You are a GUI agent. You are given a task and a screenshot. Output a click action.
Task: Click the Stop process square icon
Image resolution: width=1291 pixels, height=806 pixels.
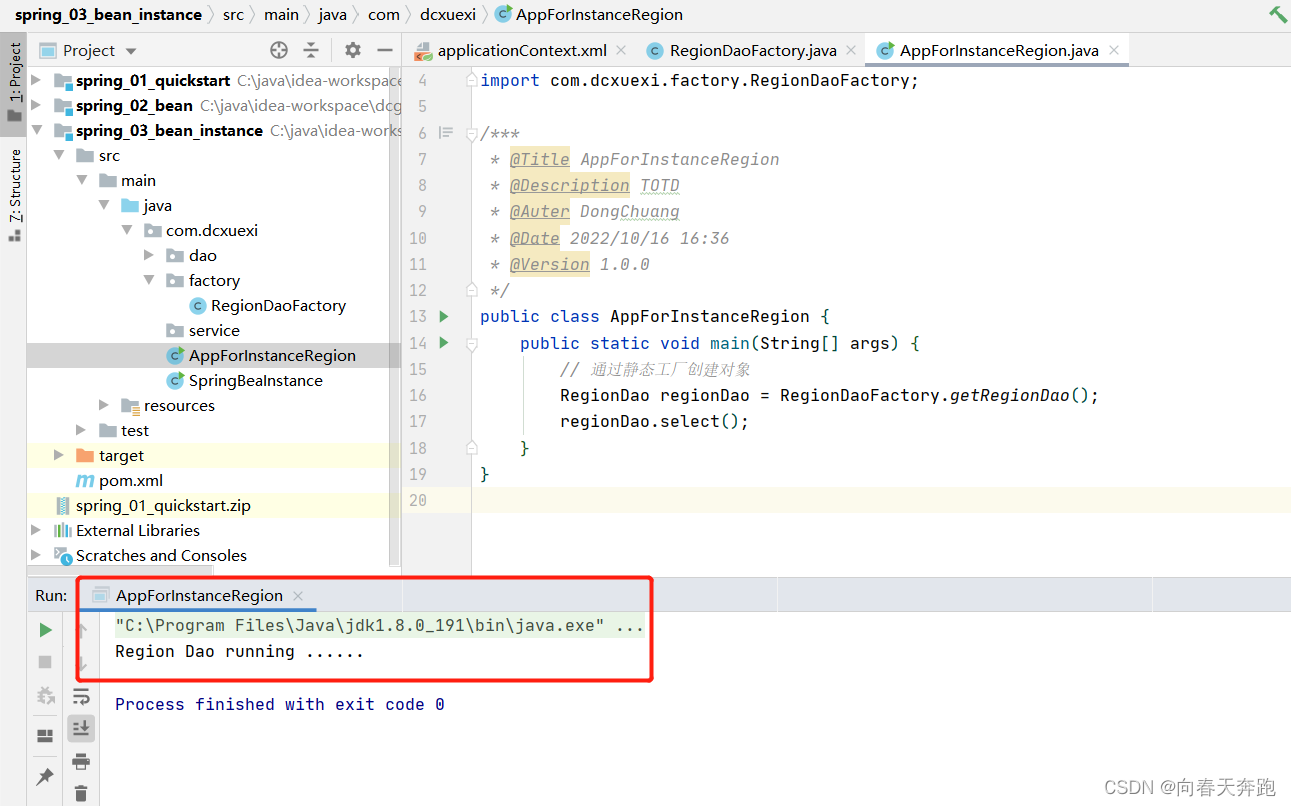click(45, 662)
